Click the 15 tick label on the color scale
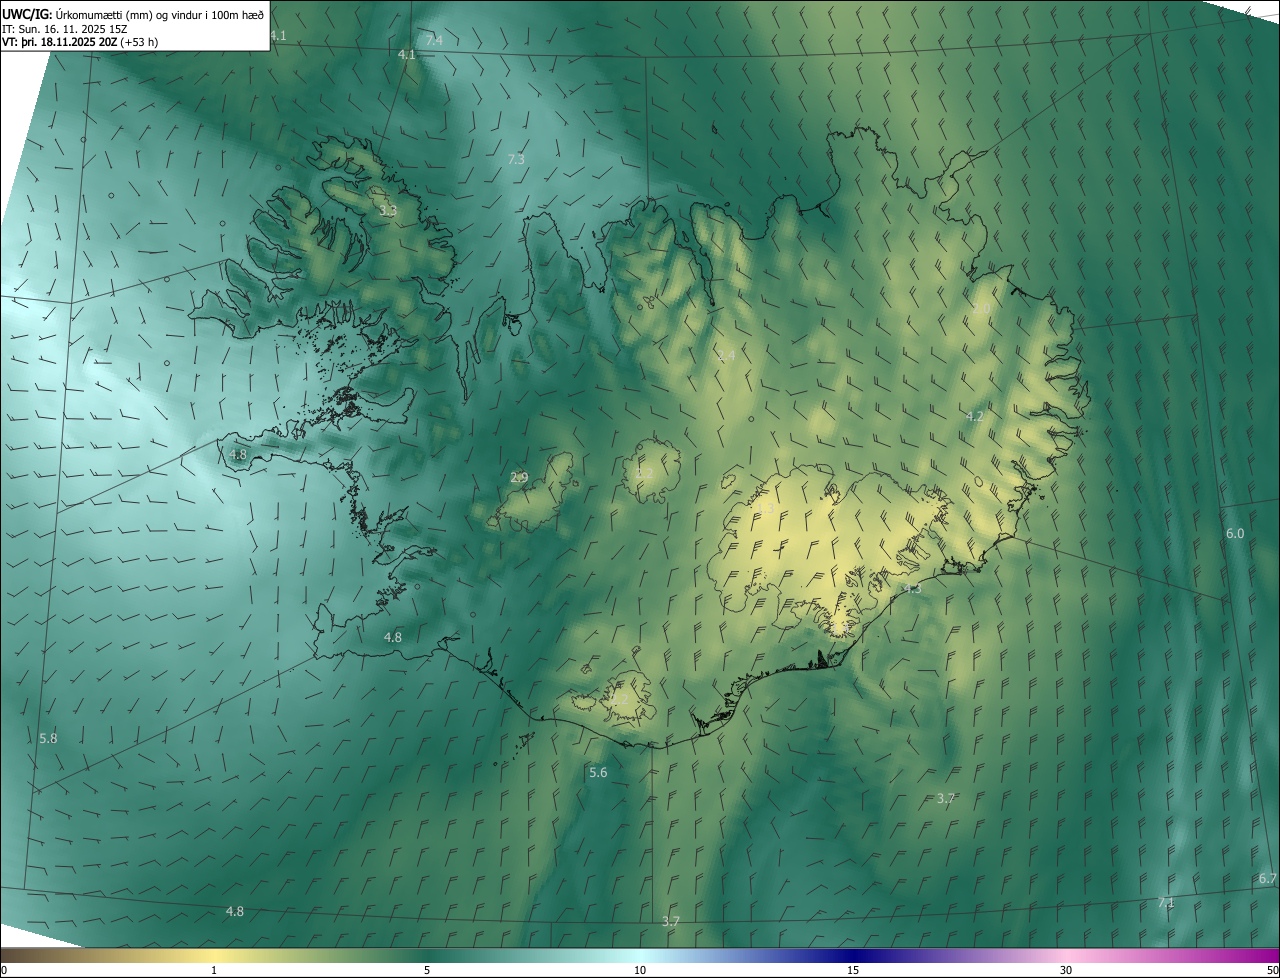 click(x=853, y=970)
